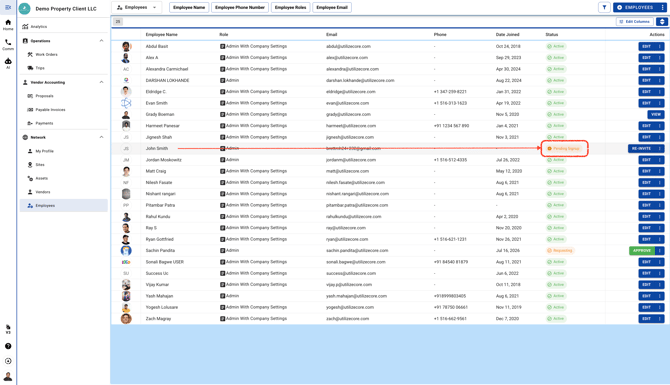Open the kebab menu in Sachin Pandita's row
670x385 pixels.
tap(660, 251)
